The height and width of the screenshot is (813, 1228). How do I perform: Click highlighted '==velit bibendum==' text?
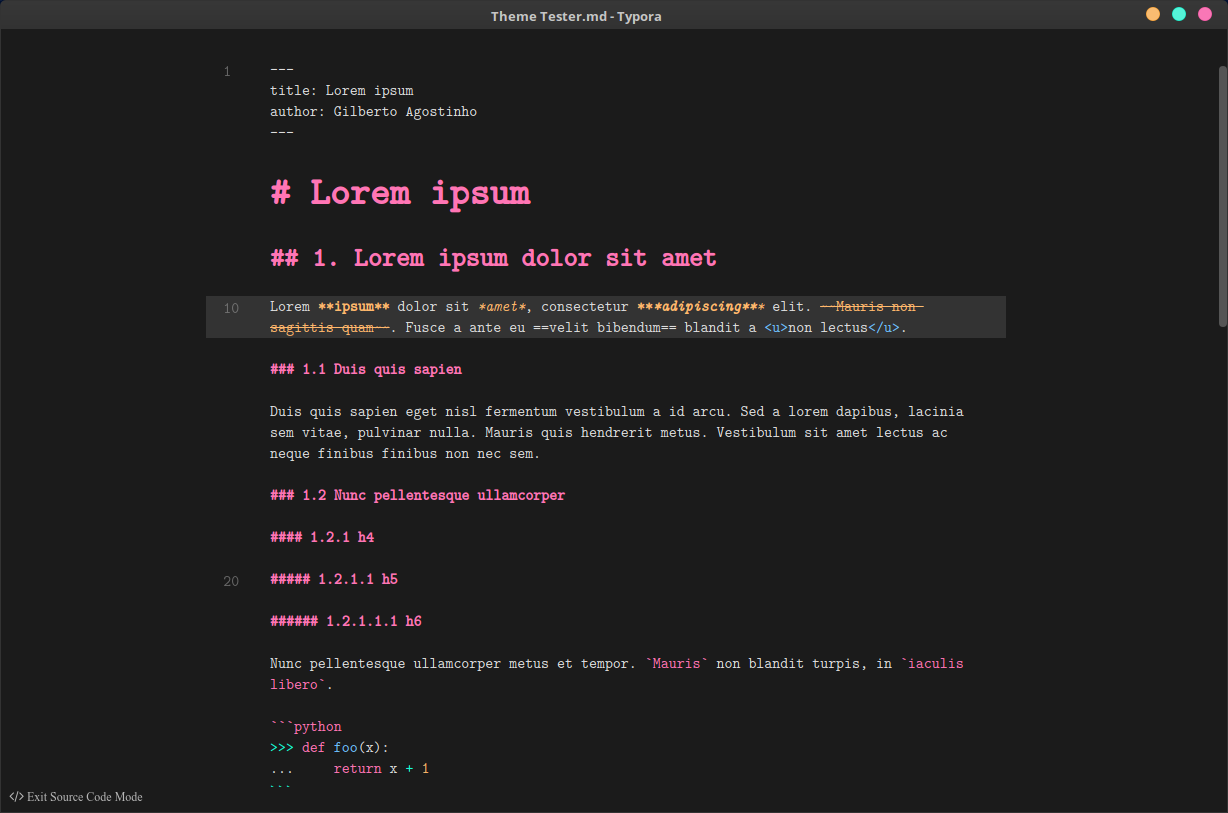pos(604,328)
